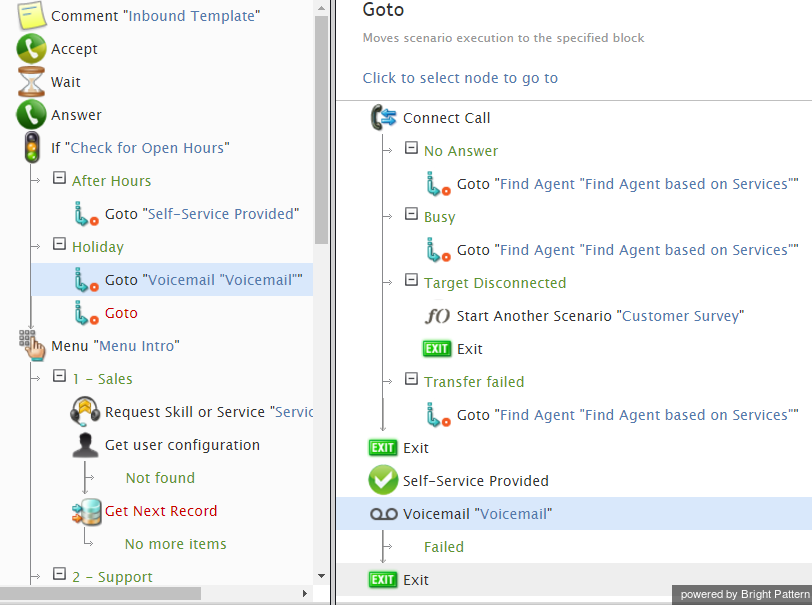
Task: Collapse the 1 - Sales menu branch
Action: 60,376
